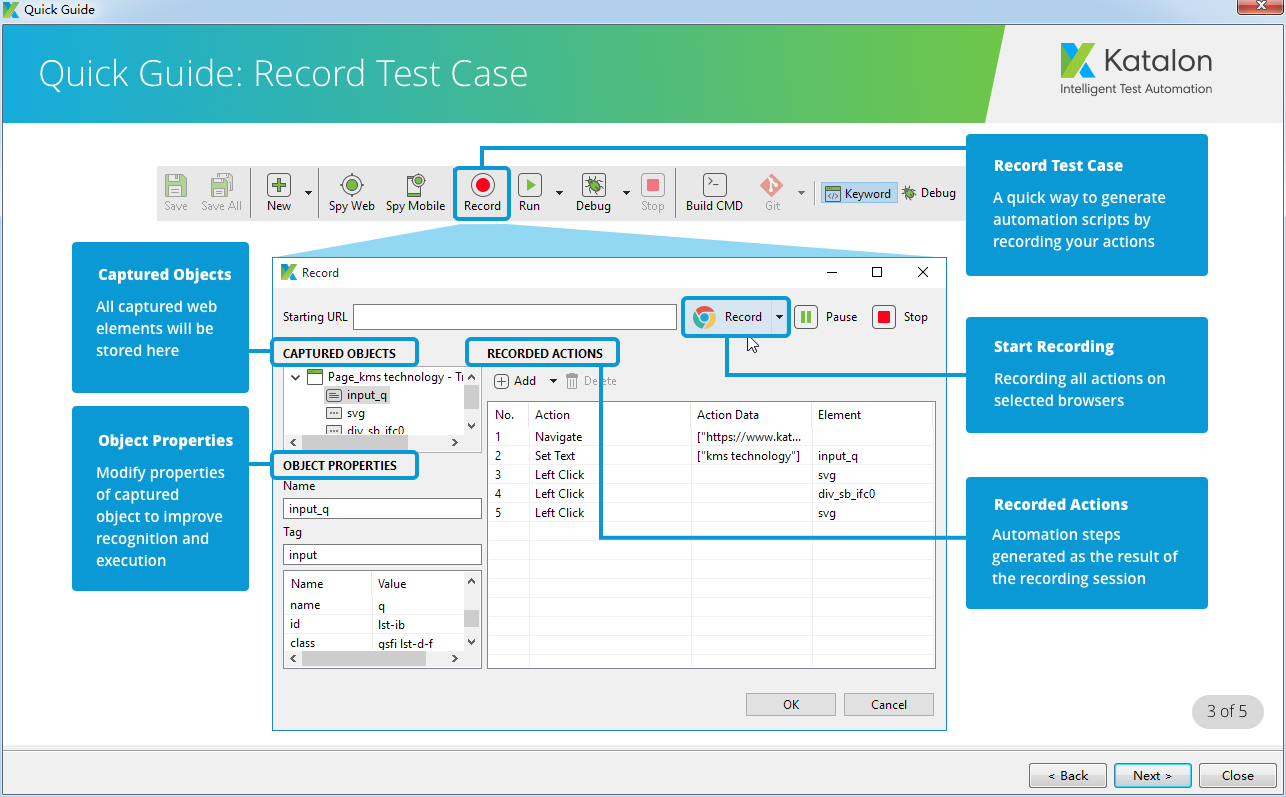Click the New toolbar icon
1286x797 pixels.
279,186
